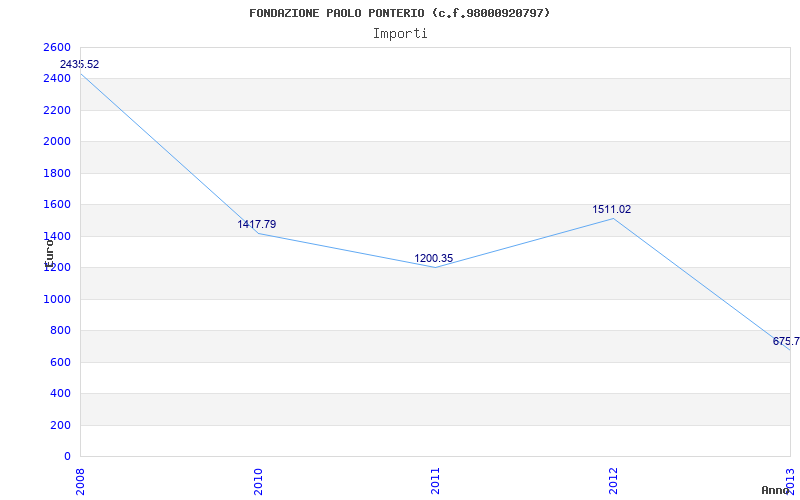
Task: Click the 2400 y-axis tick label
Action: pos(55,79)
